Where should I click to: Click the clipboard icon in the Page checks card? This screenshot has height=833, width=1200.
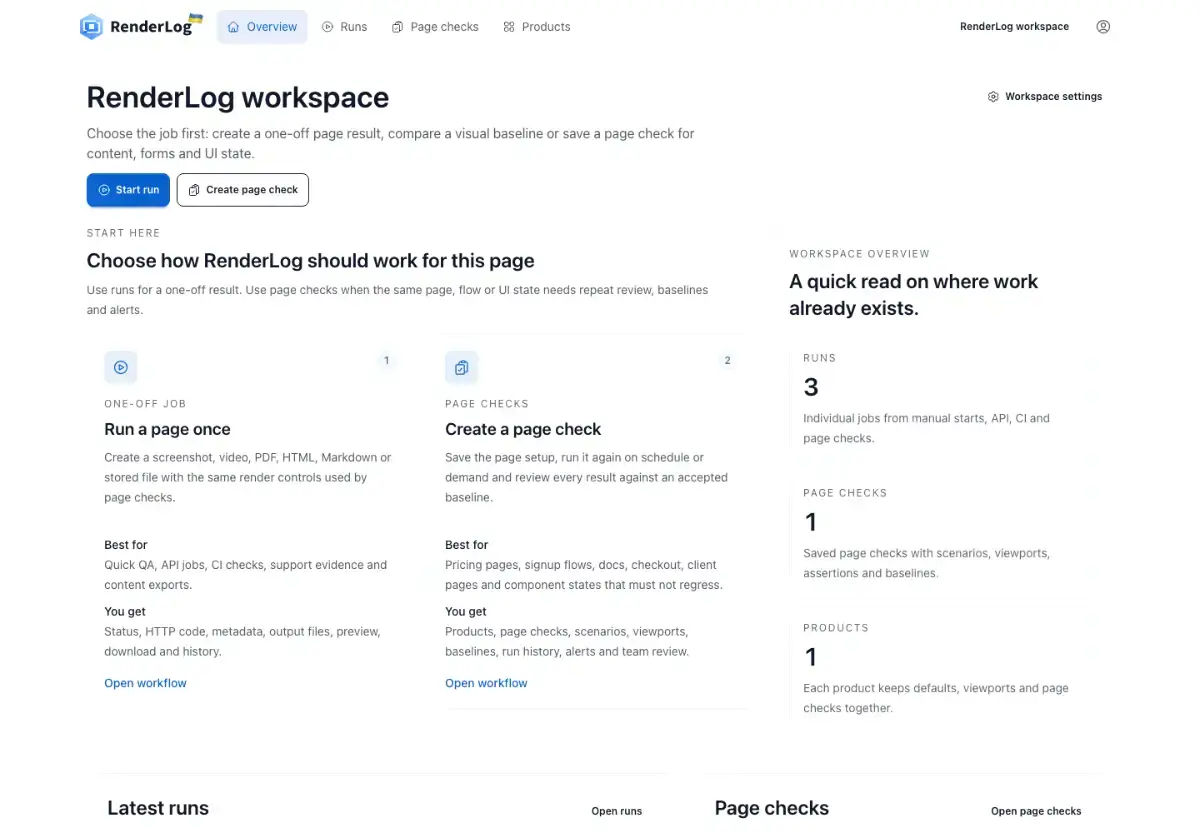(x=461, y=367)
